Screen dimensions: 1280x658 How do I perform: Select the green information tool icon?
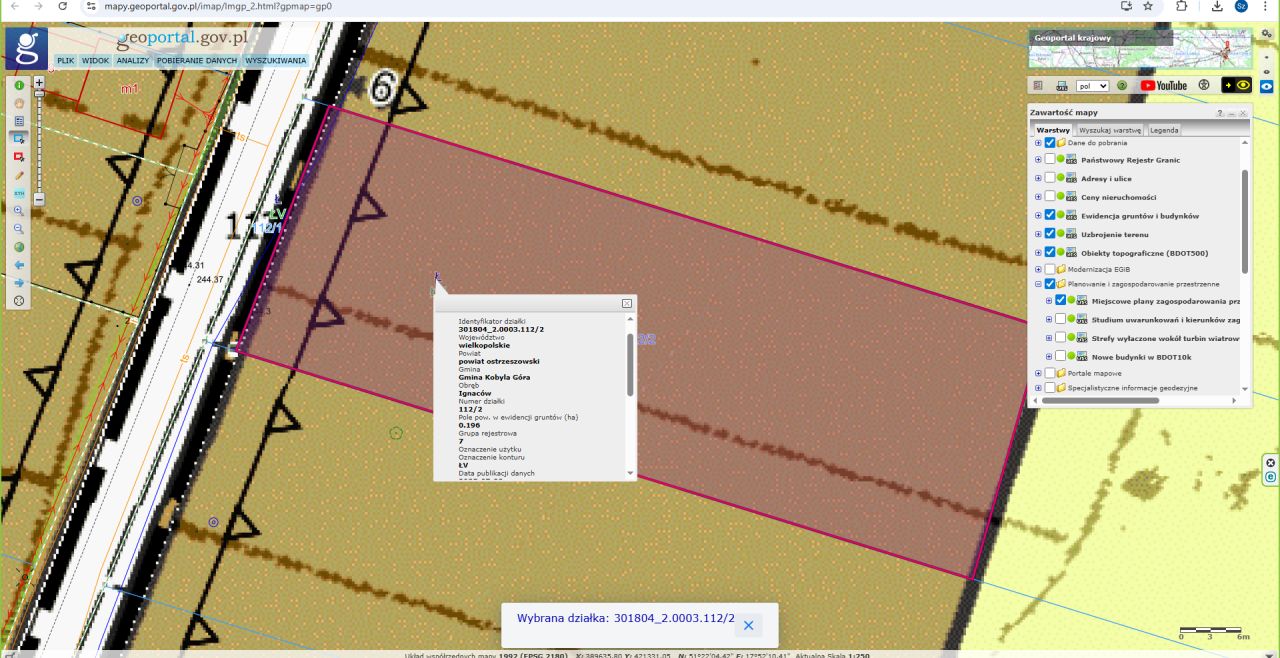pyautogui.click(x=19, y=85)
